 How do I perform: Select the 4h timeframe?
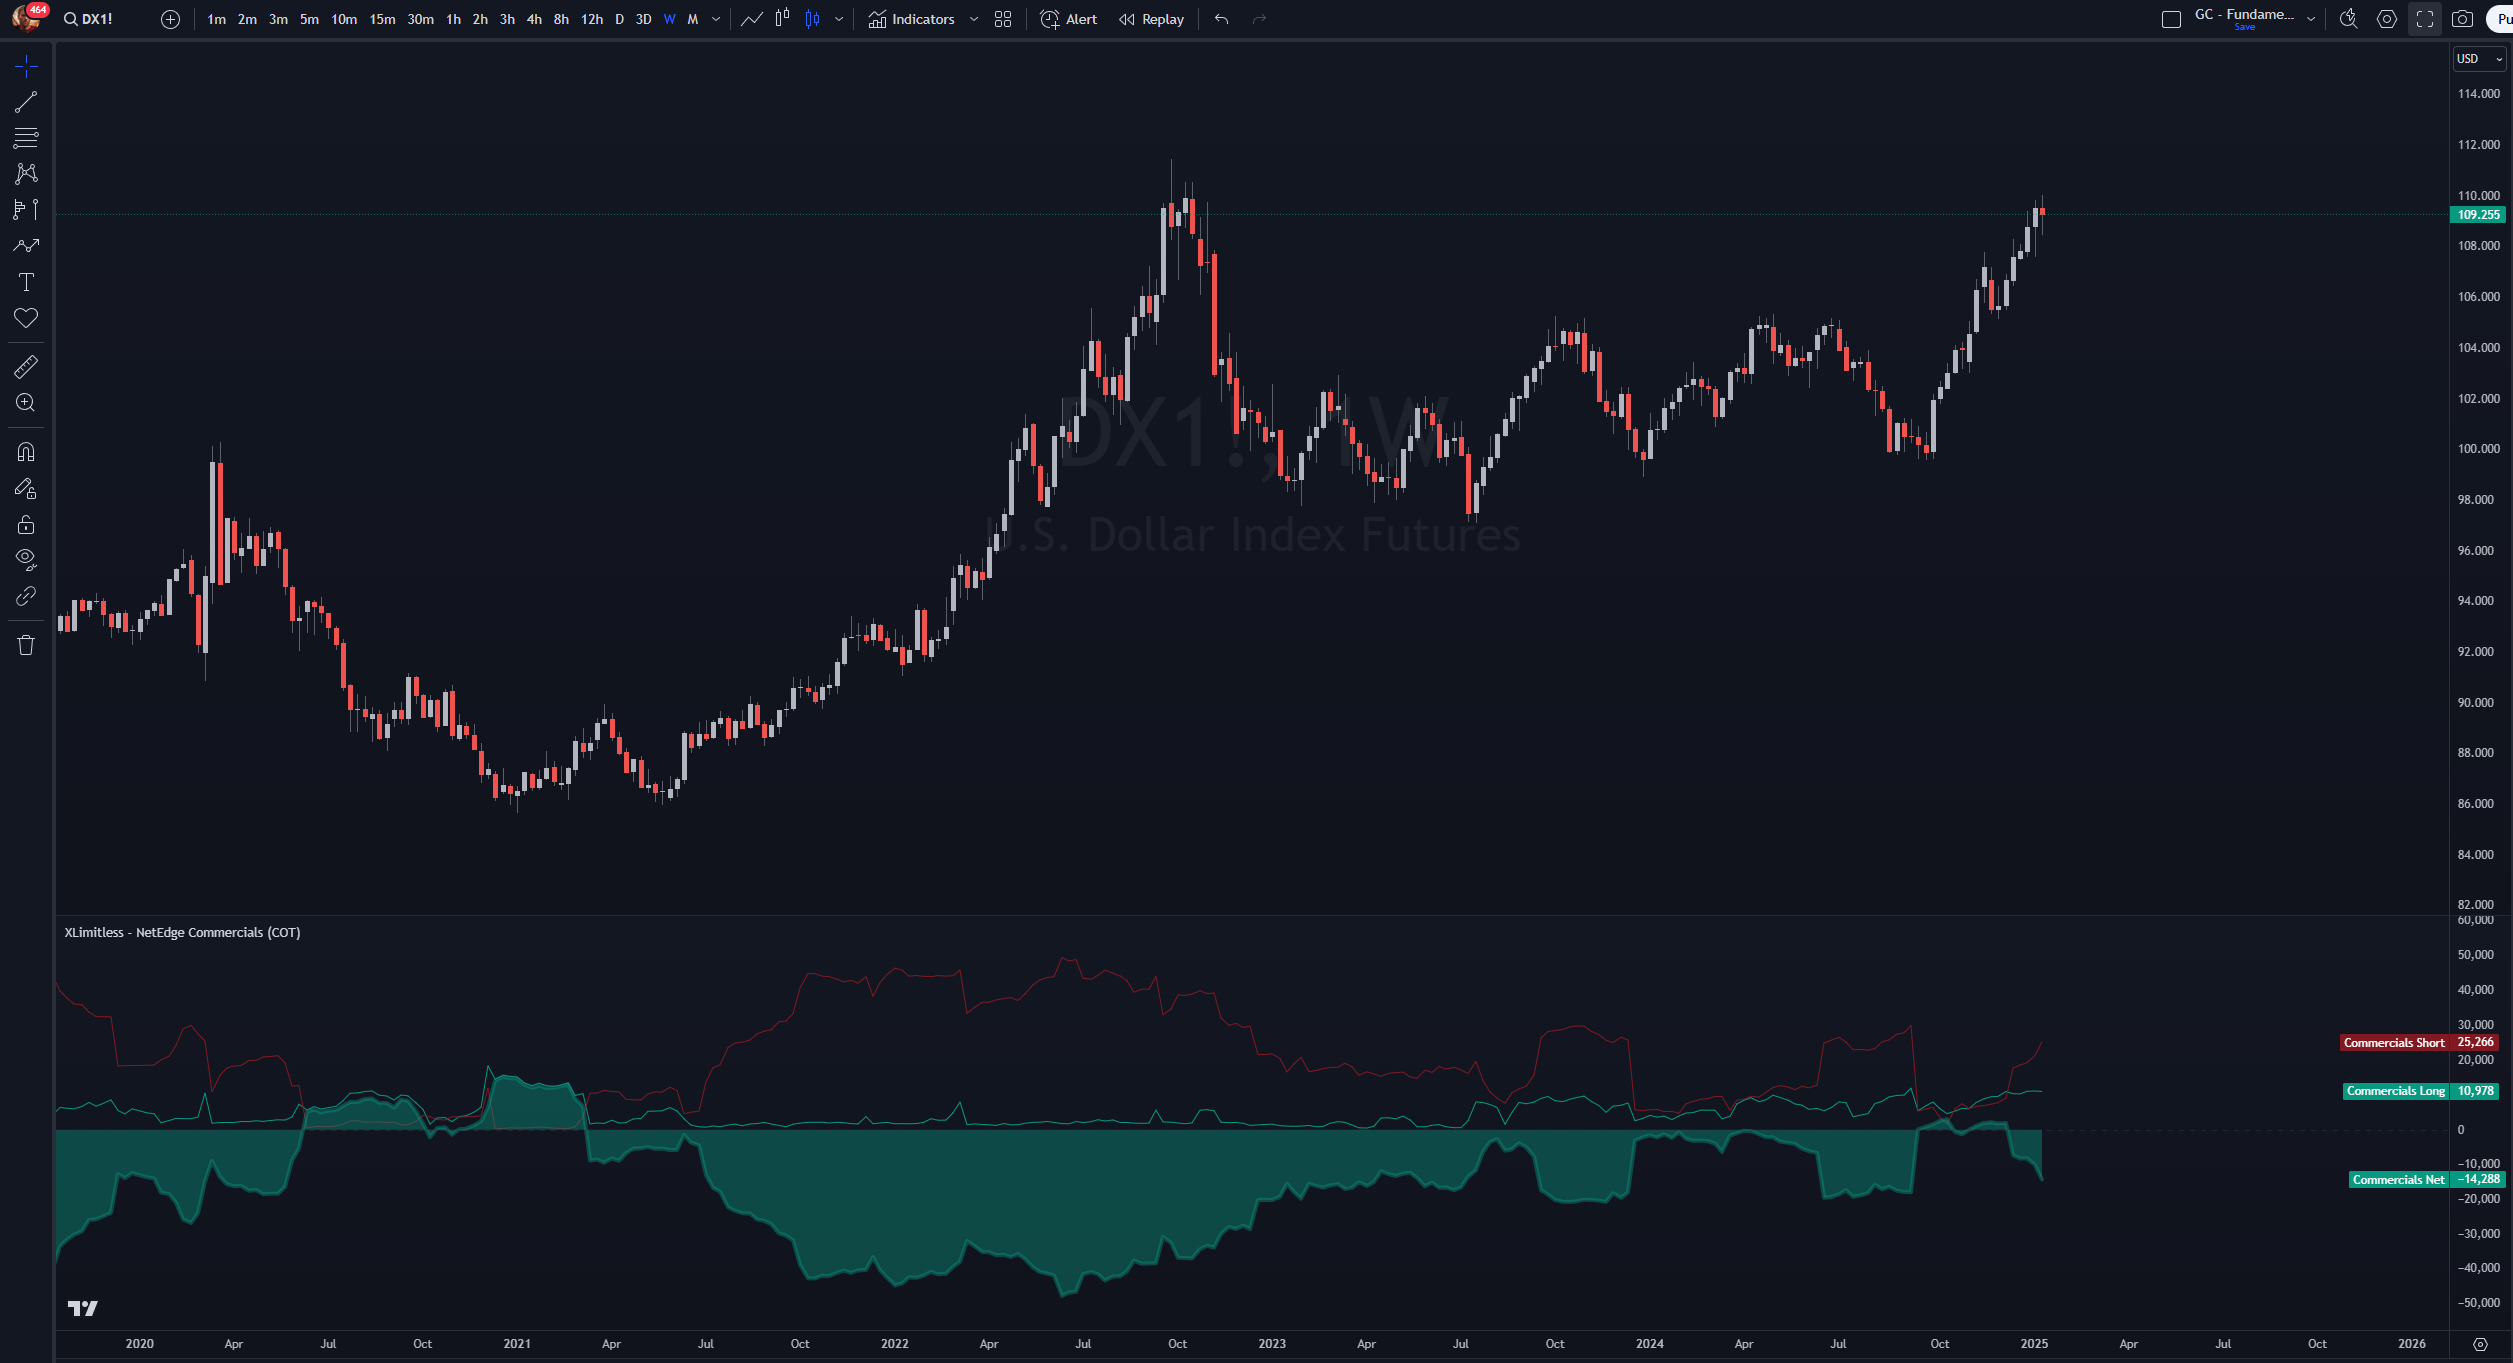pyautogui.click(x=534, y=19)
